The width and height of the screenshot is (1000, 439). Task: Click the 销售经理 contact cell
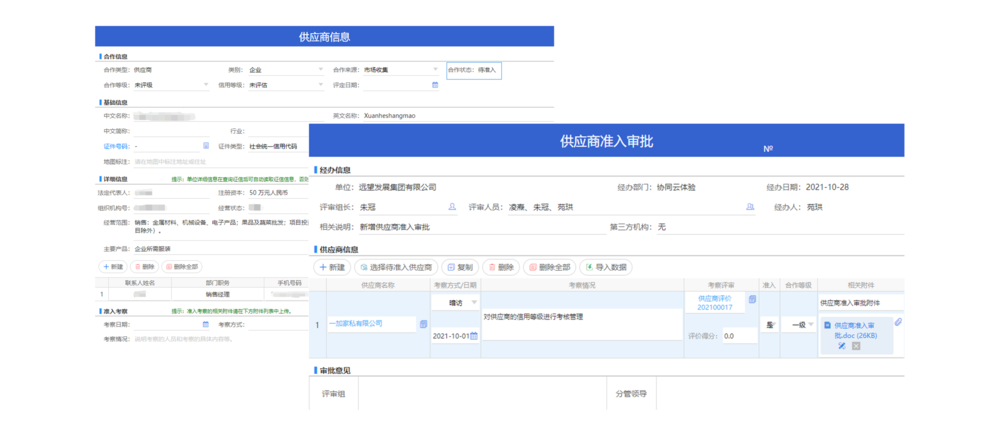[217, 294]
